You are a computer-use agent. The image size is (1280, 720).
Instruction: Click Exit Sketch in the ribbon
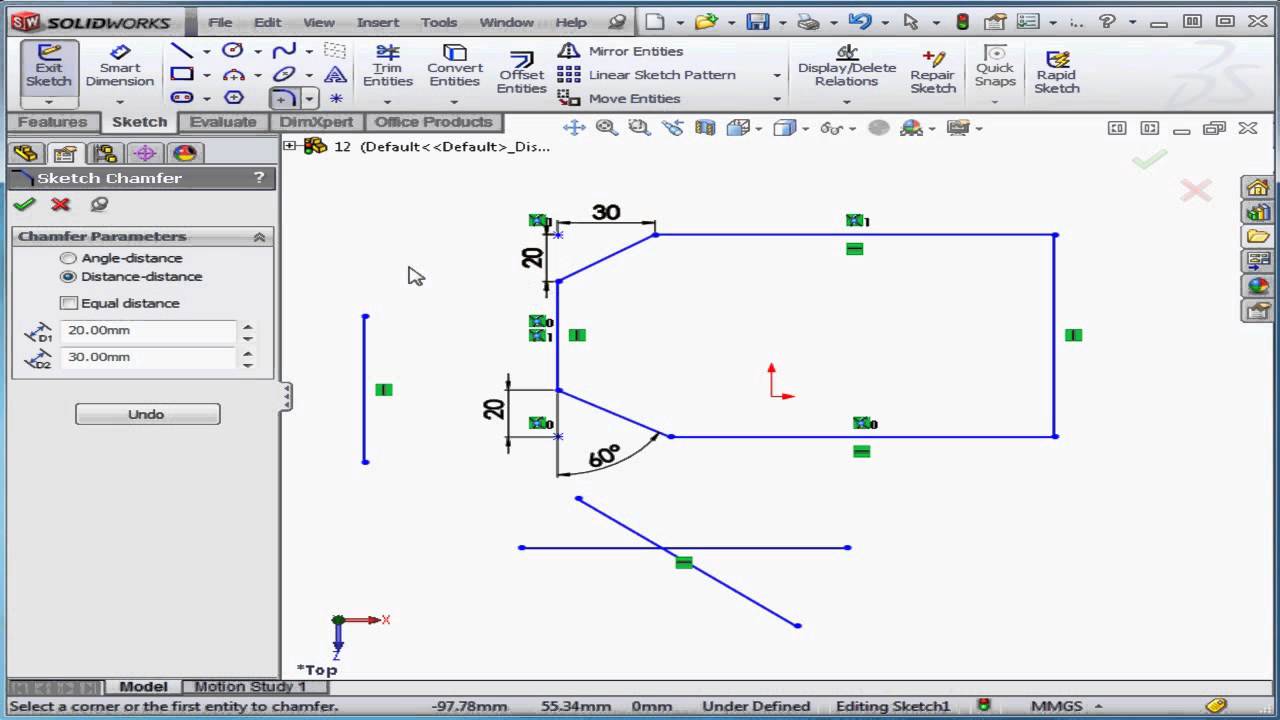click(x=48, y=66)
